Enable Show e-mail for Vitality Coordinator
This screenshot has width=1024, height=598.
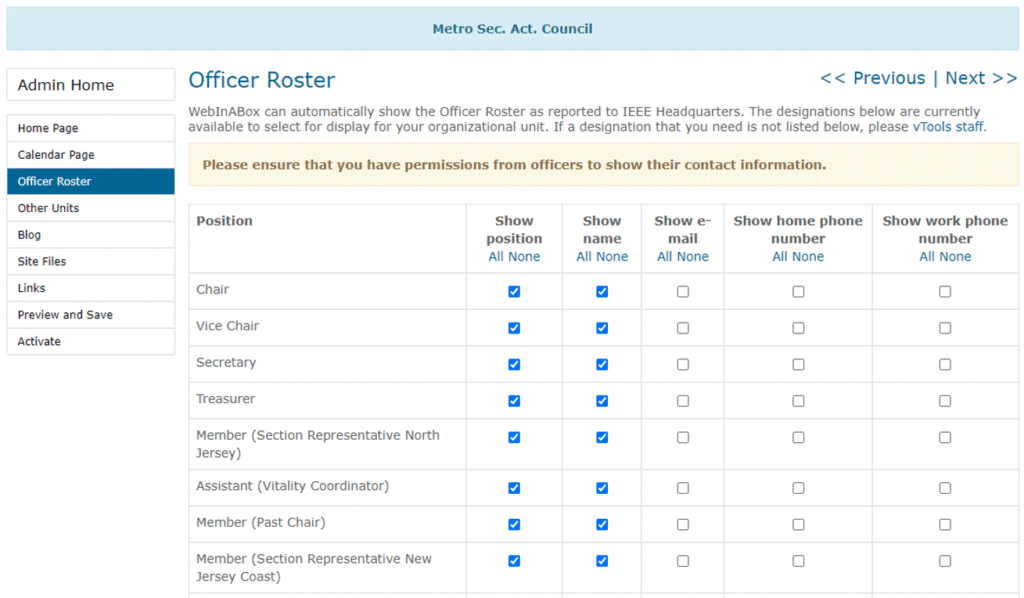682,488
